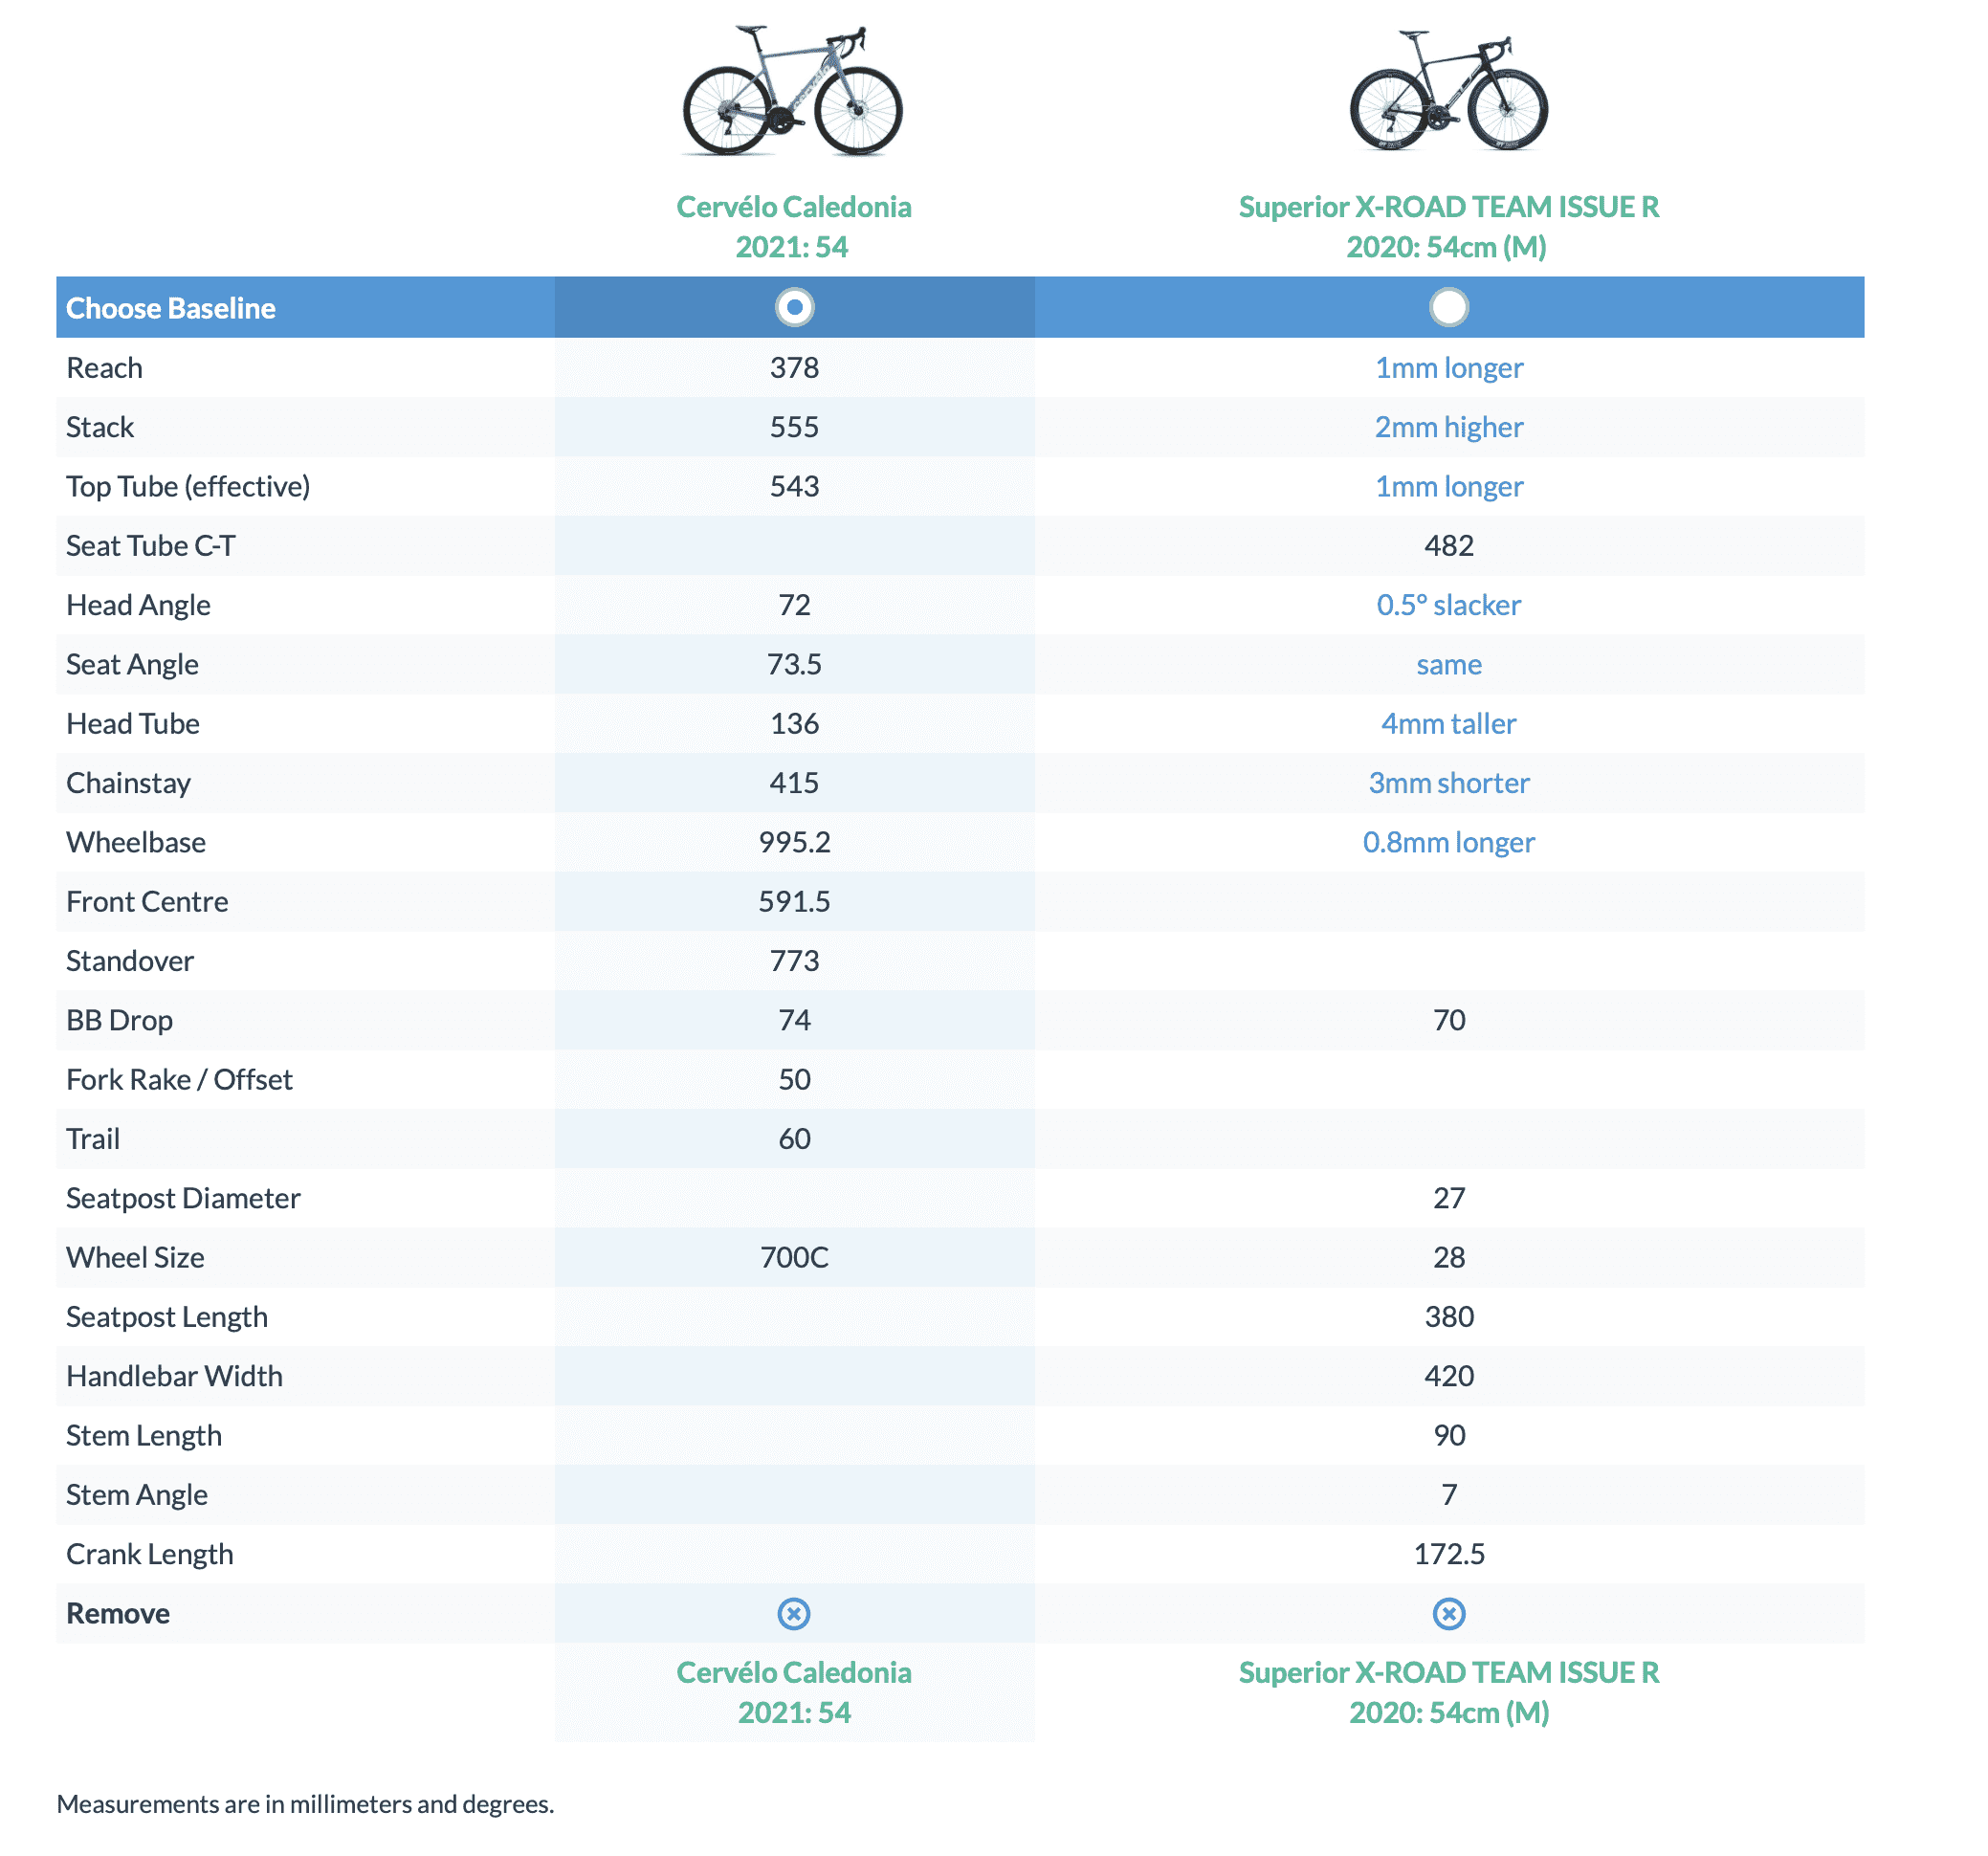The width and height of the screenshot is (1988, 1856).
Task: Click the '3mm shorter' Chainstay value
Action: [1448, 783]
